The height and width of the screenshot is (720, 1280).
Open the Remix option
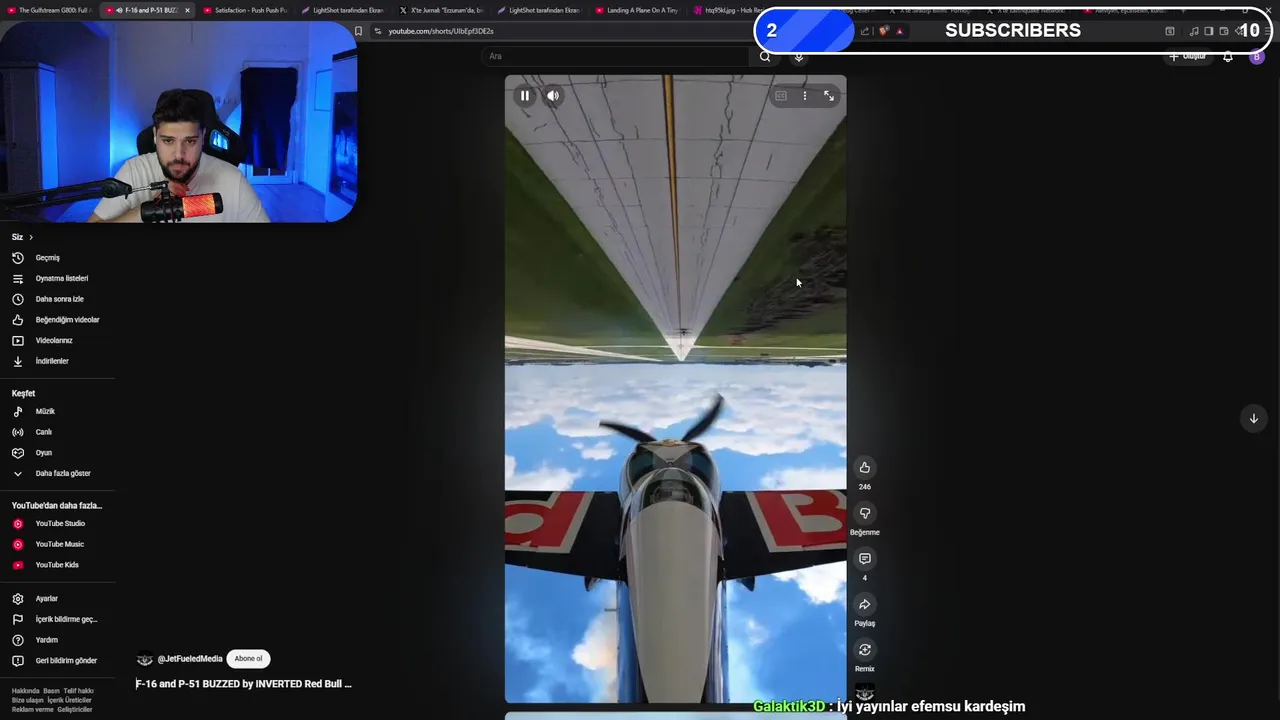[865, 650]
